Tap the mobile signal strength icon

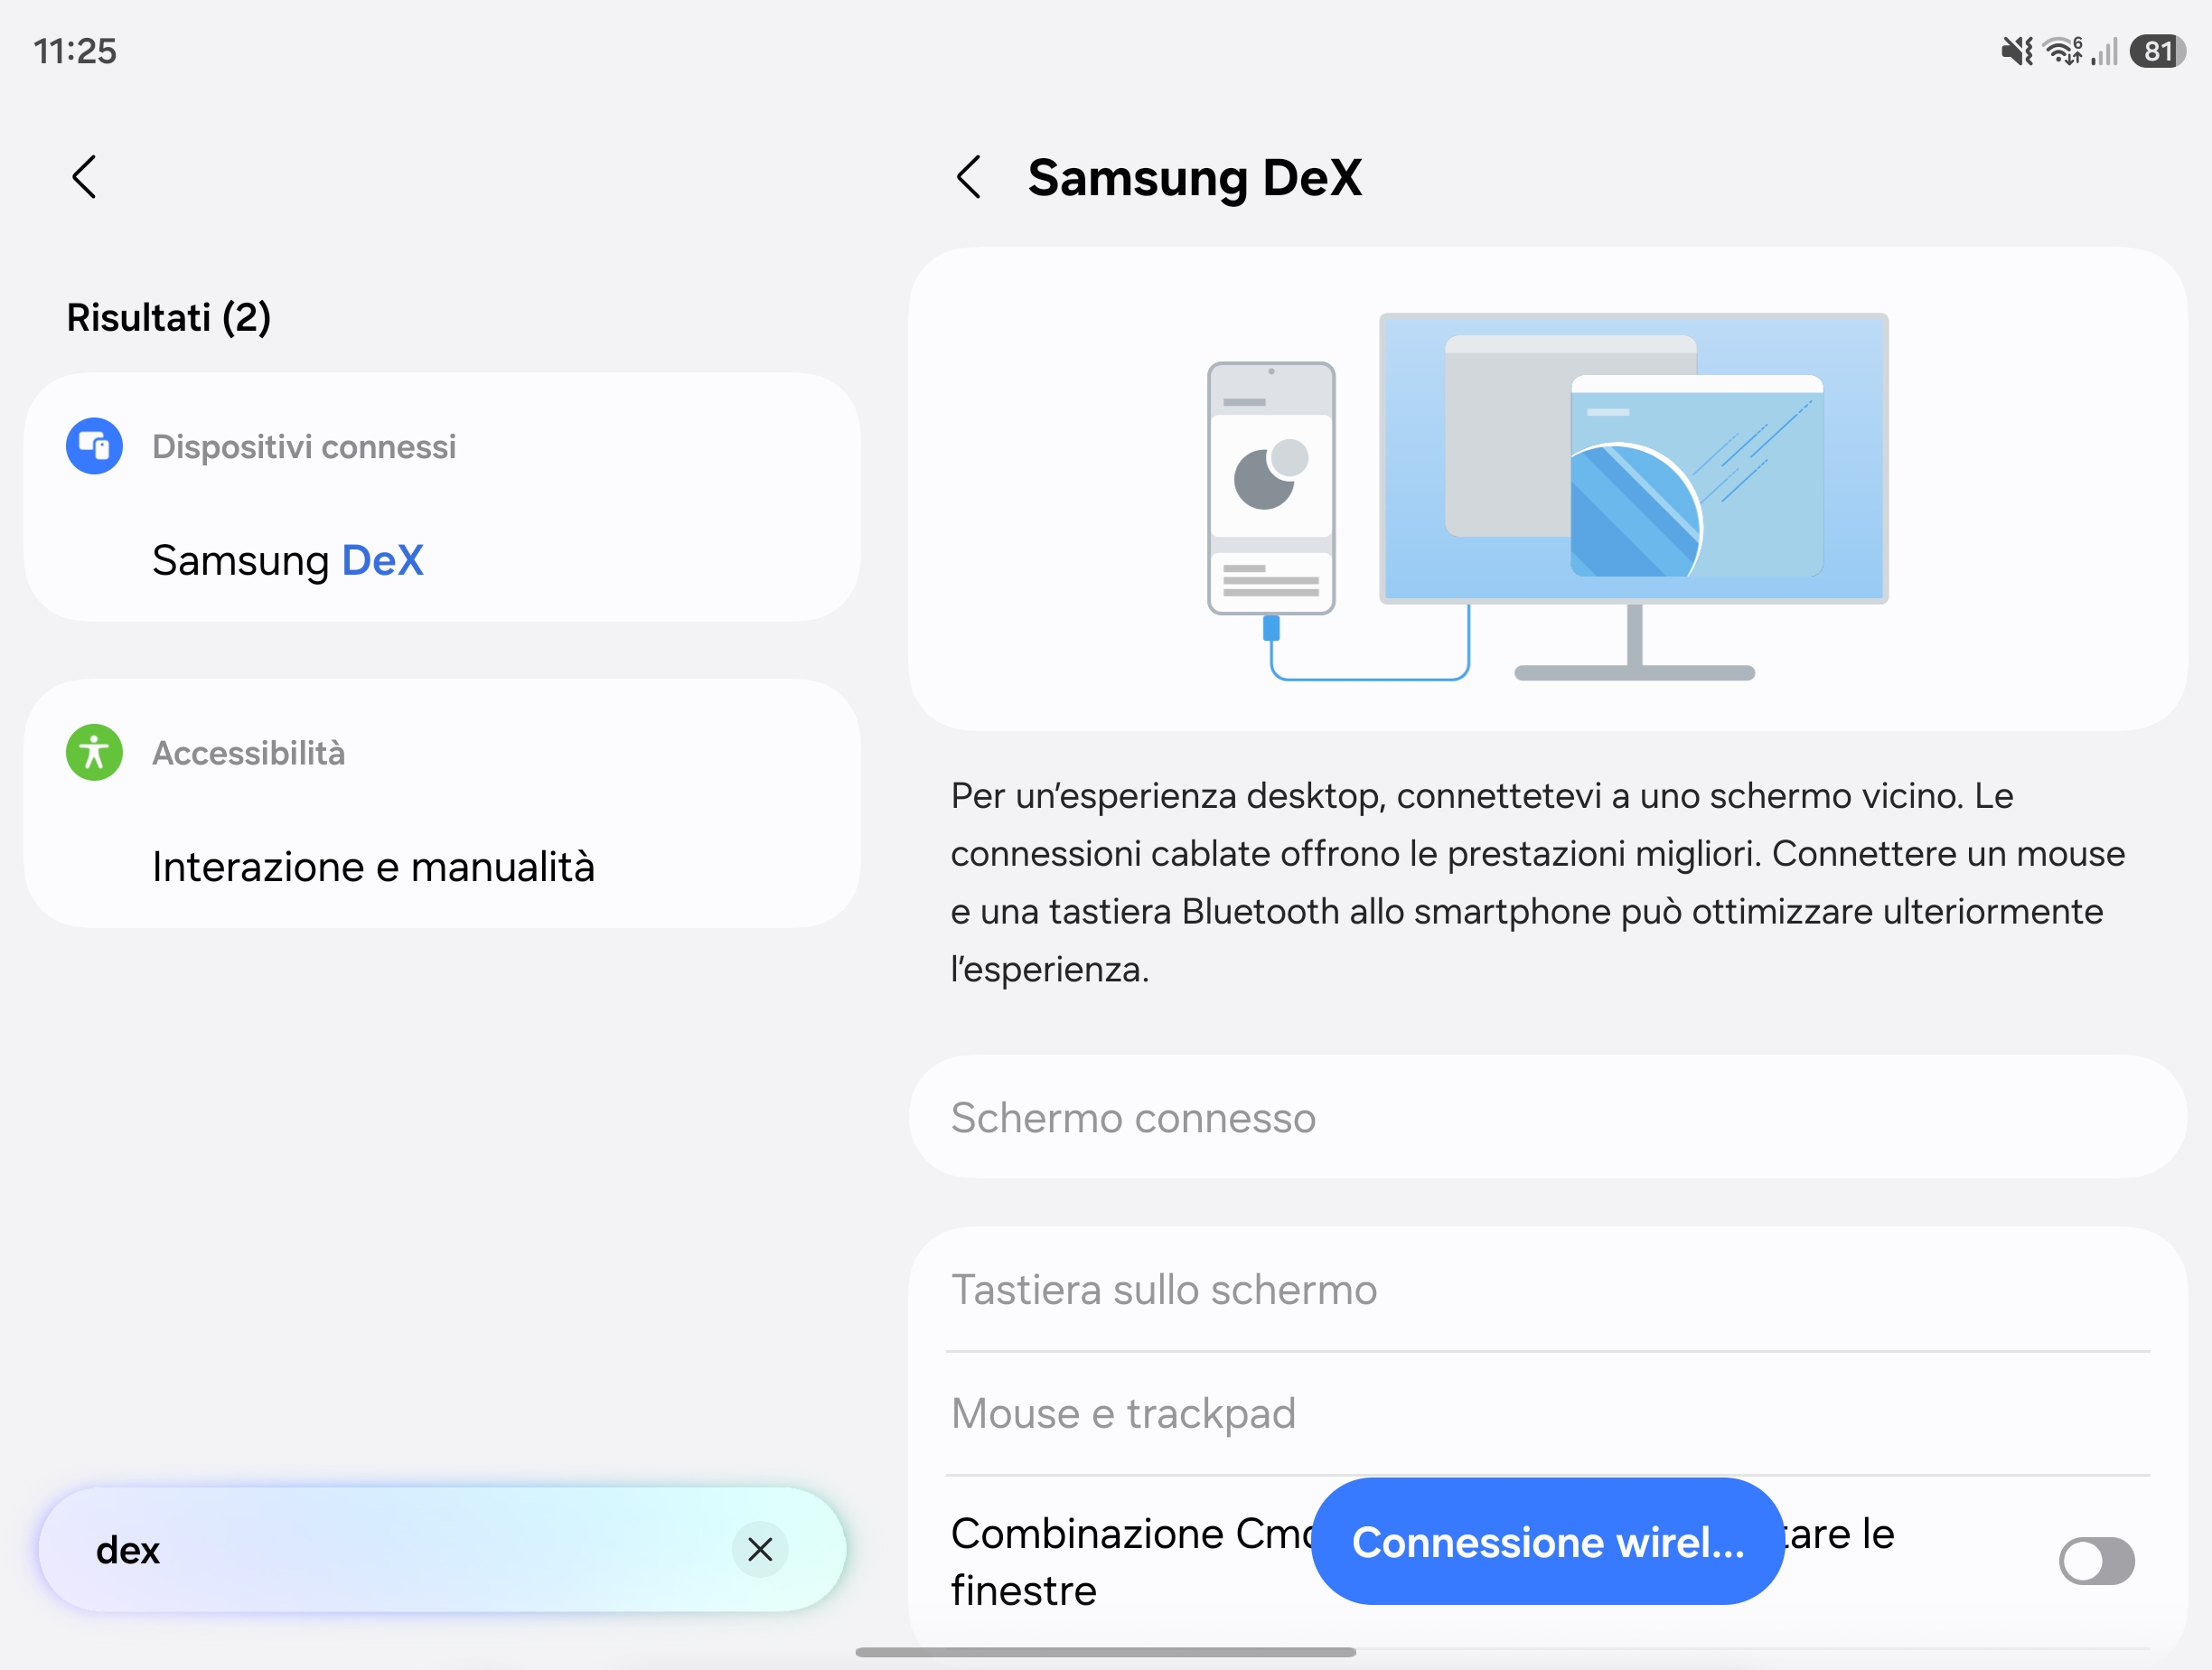pos(2104,51)
